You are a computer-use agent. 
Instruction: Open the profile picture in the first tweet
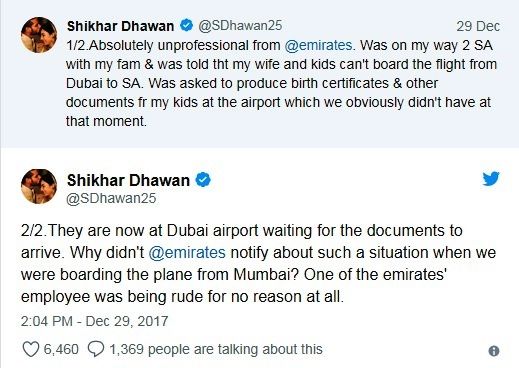click(x=39, y=35)
